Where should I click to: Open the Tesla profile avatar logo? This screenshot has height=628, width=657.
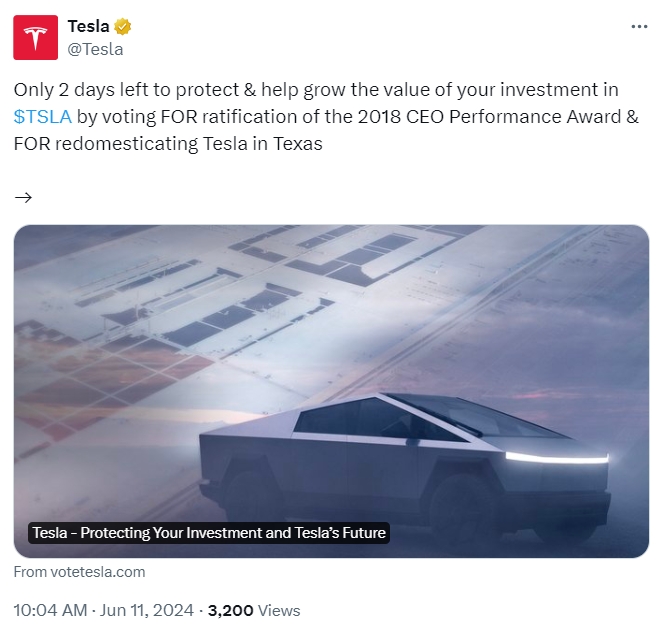click(35, 38)
